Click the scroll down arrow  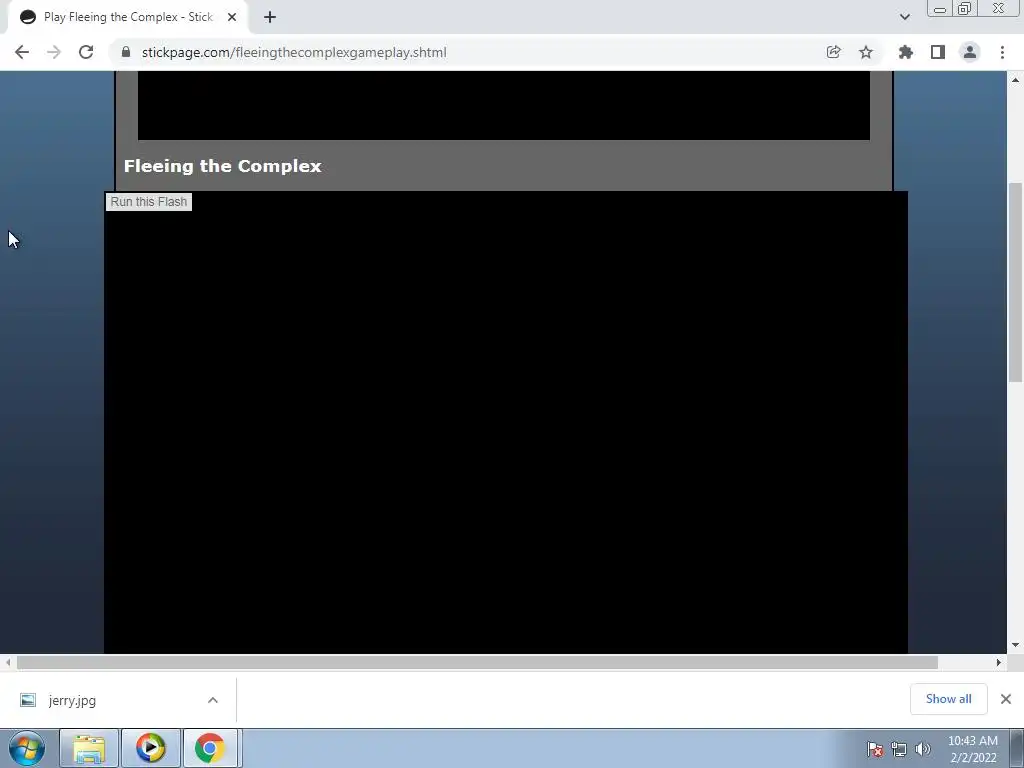pyautogui.click(x=1016, y=645)
